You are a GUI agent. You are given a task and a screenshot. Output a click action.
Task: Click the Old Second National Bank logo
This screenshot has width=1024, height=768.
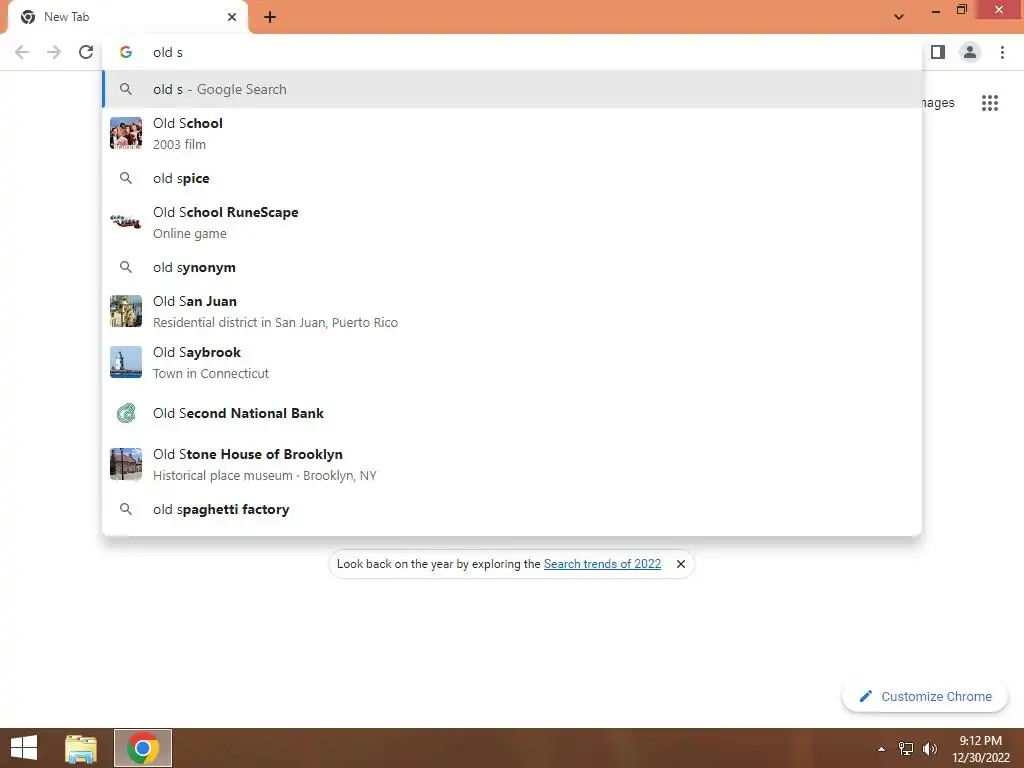point(125,413)
